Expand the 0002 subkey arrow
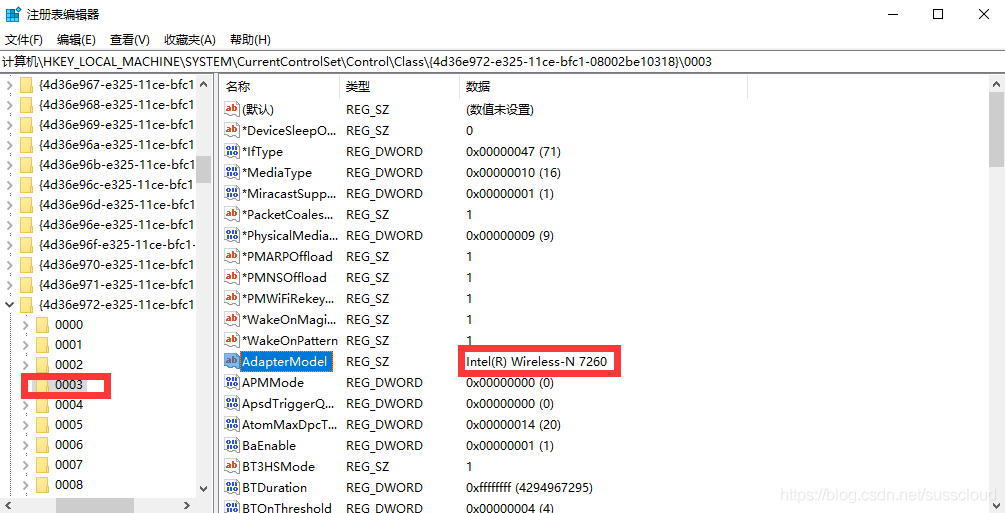The width and height of the screenshot is (1005, 513). (26, 365)
